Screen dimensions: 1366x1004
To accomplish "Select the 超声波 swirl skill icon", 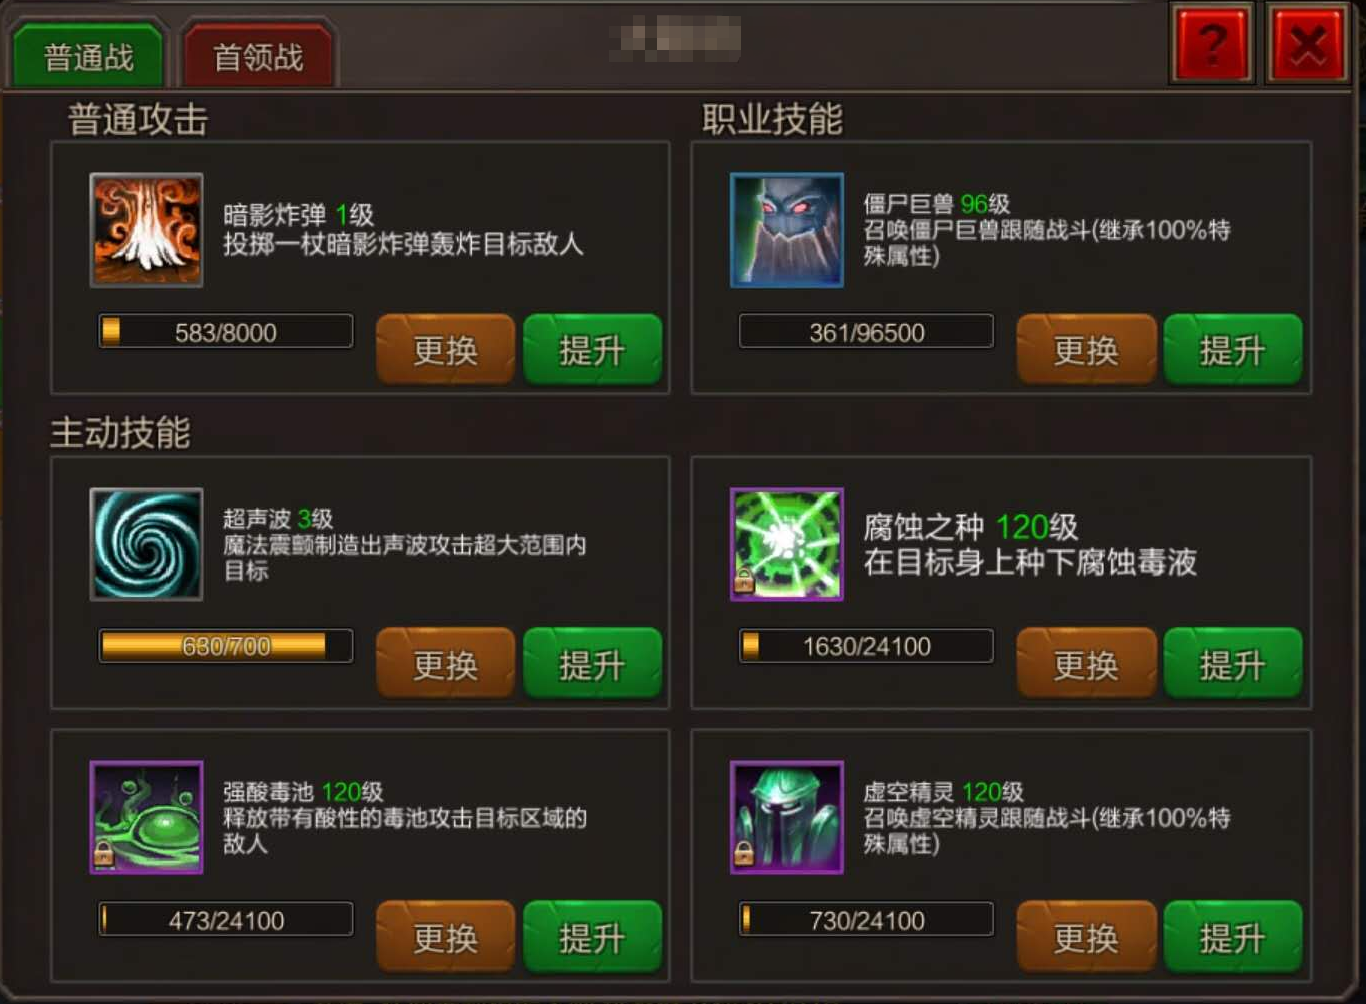I will [146, 544].
